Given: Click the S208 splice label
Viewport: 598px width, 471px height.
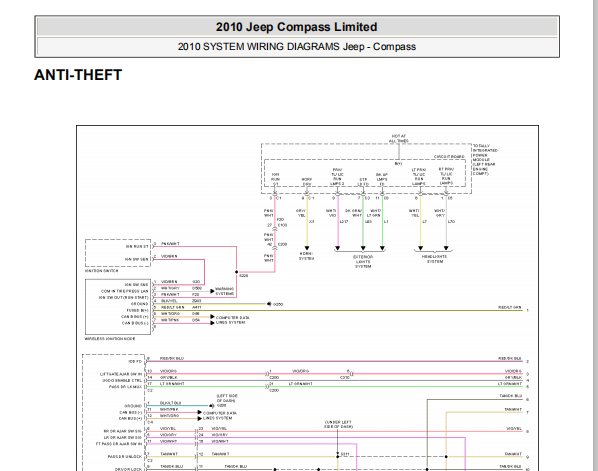Looking at the screenshot, I should tap(243, 275).
